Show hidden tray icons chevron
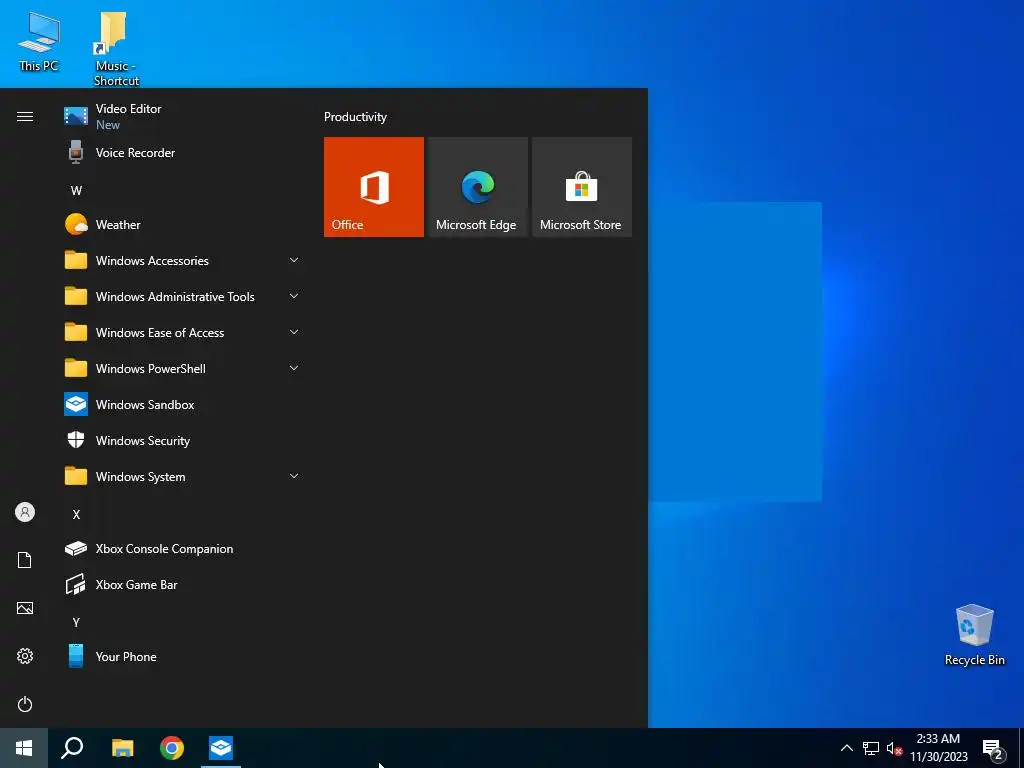 (846, 748)
